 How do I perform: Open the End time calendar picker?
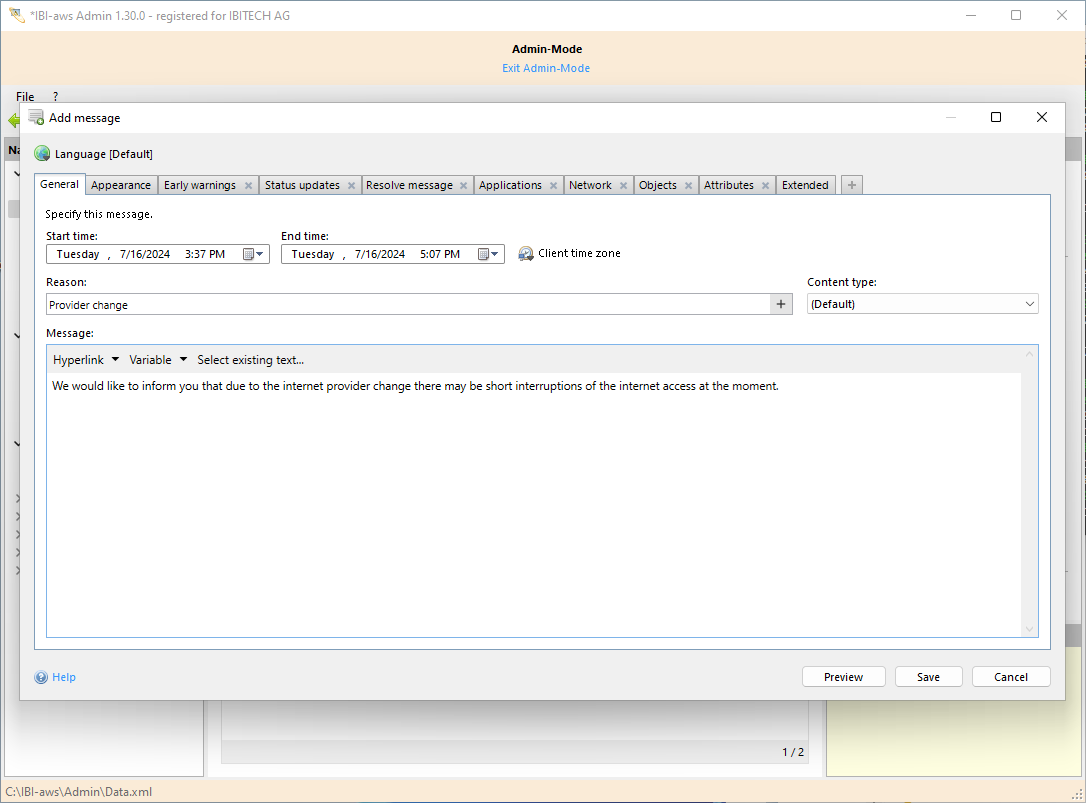tap(489, 254)
